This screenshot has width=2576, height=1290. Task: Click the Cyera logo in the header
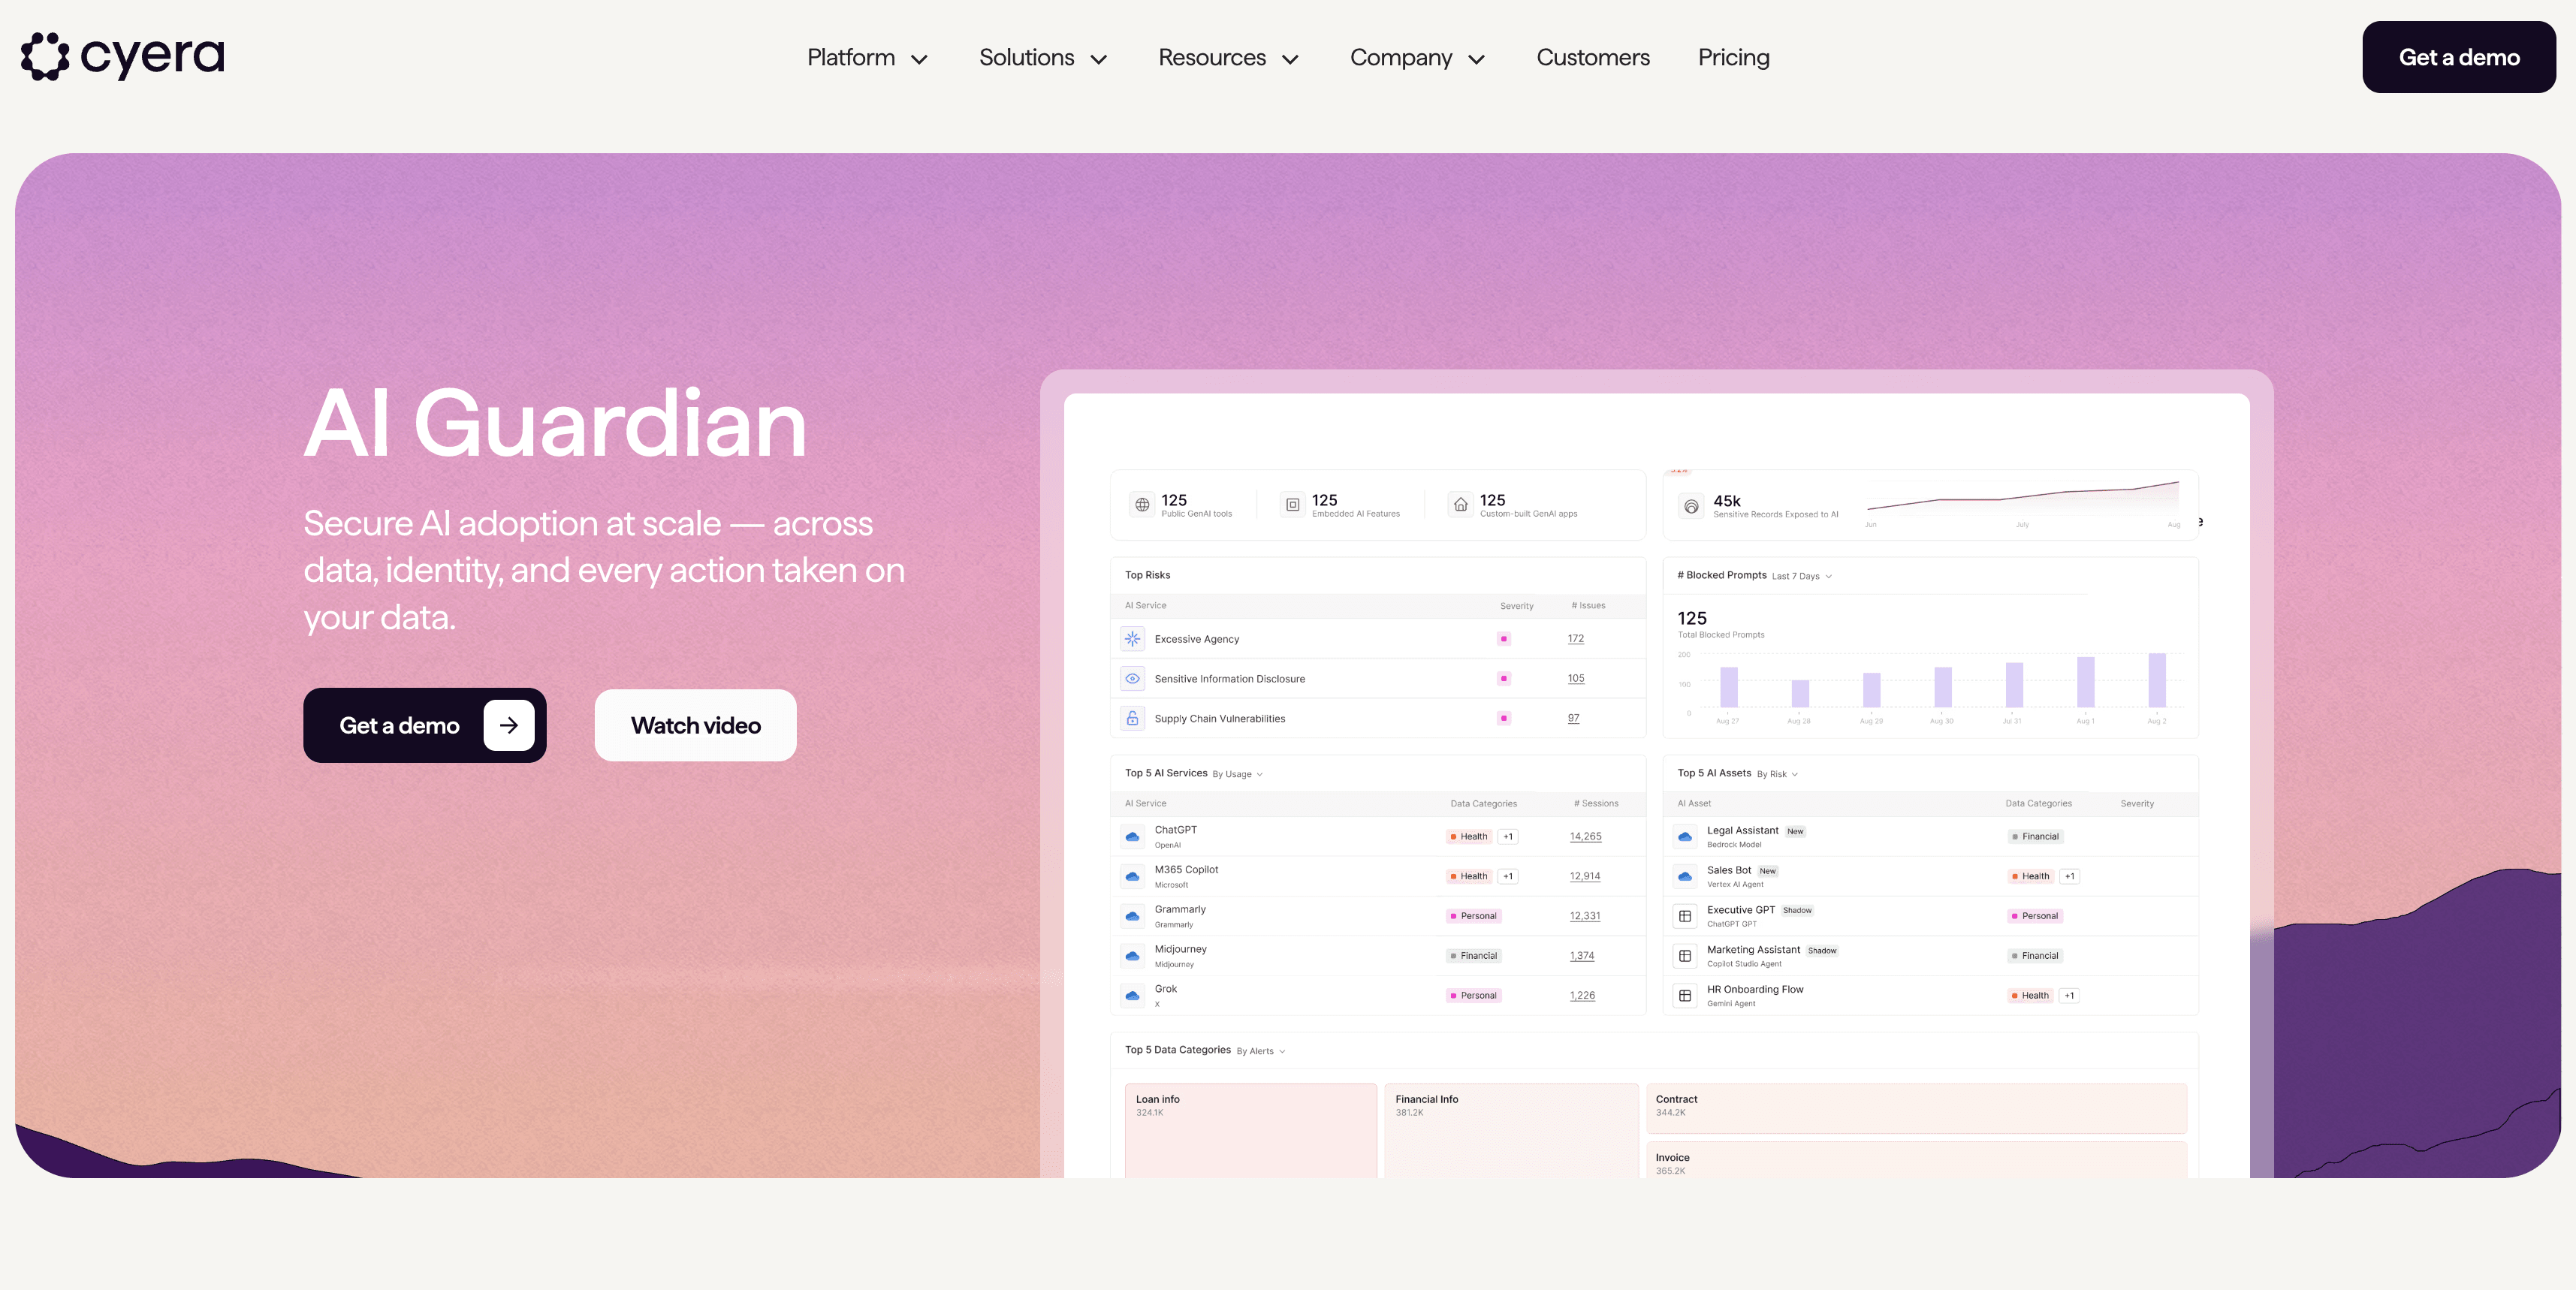click(x=122, y=56)
